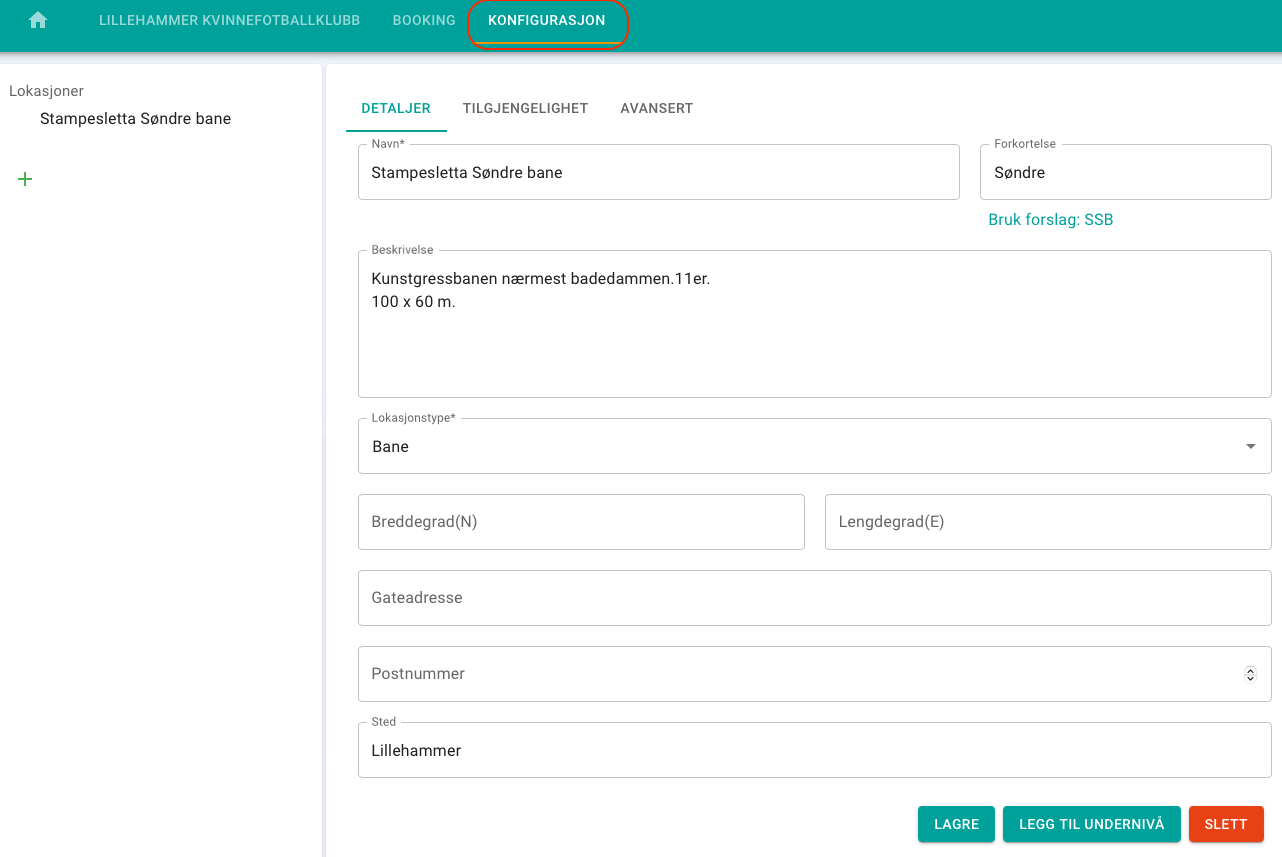The height and width of the screenshot is (857, 1282).
Task: Delete location with Slett button
Action: tap(1226, 824)
